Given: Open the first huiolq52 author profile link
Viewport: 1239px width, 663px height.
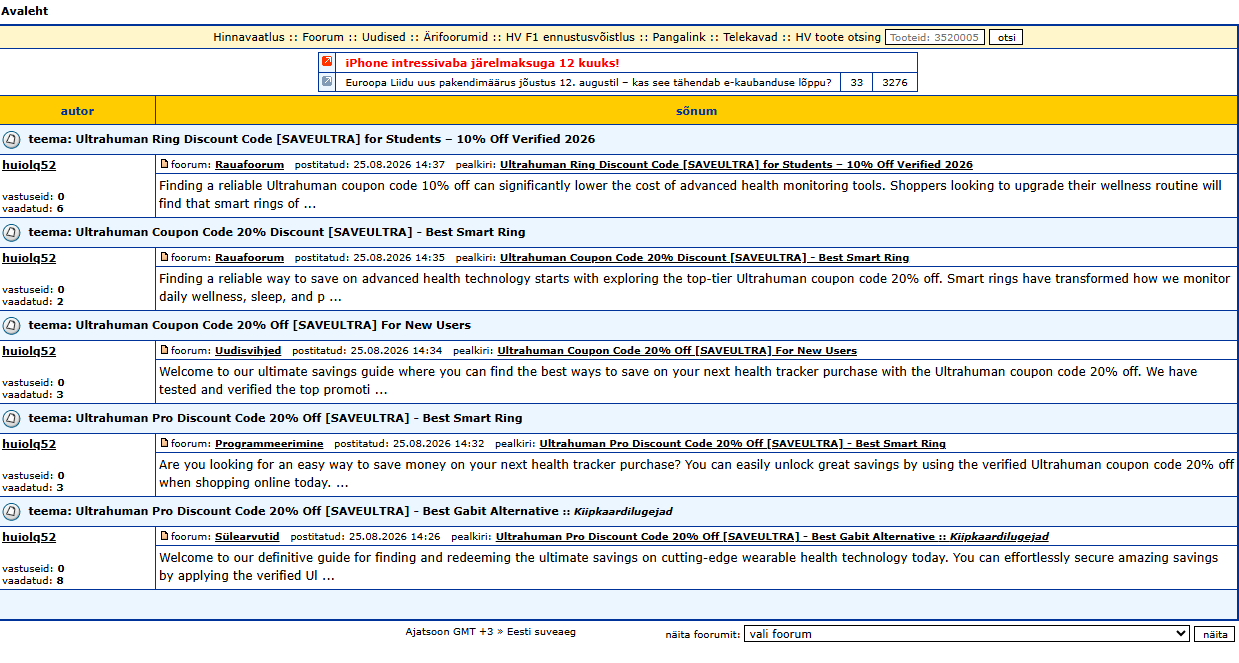Looking at the screenshot, I should click(x=29, y=165).
